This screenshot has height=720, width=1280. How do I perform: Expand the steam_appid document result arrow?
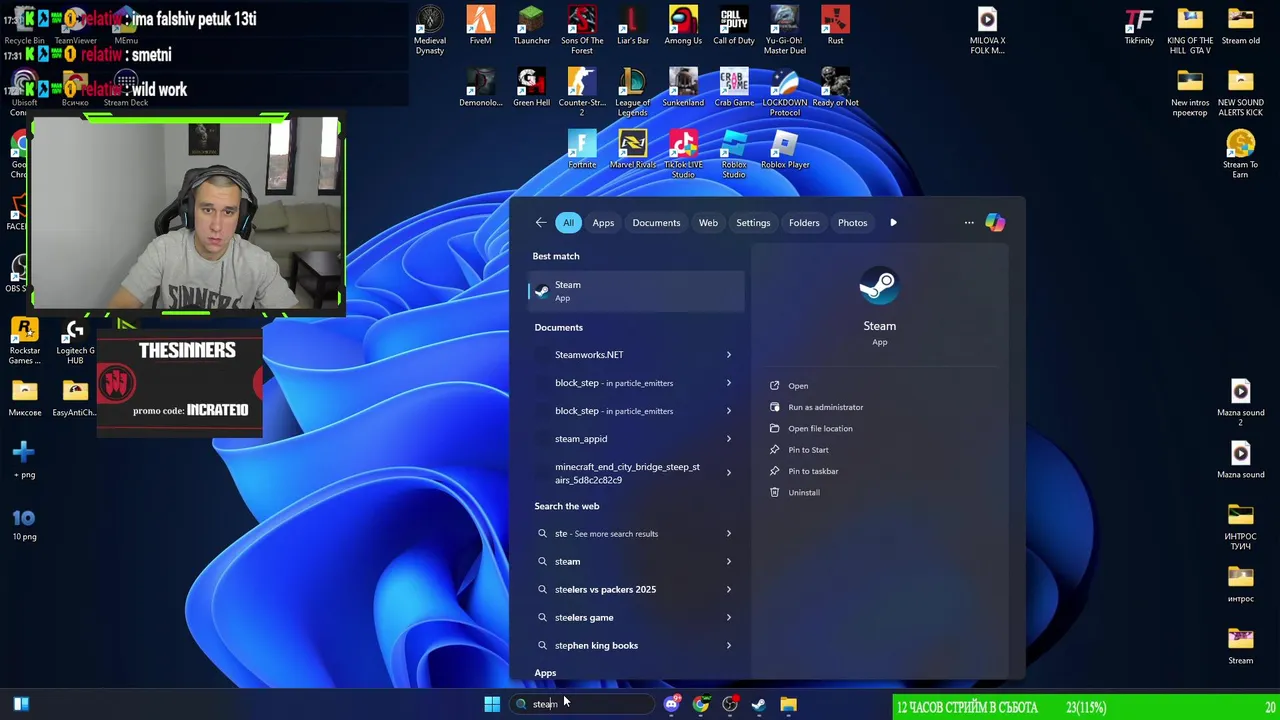coord(728,439)
